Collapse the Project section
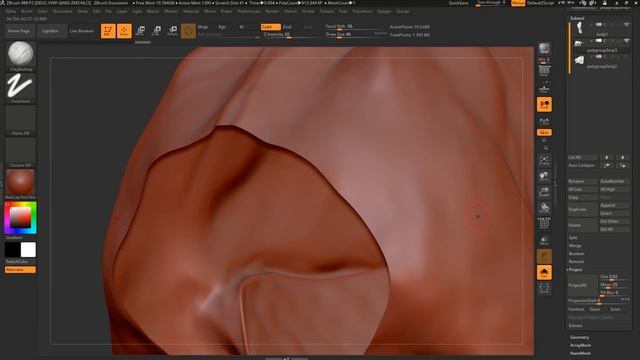640x360 pixels. pos(576,270)
